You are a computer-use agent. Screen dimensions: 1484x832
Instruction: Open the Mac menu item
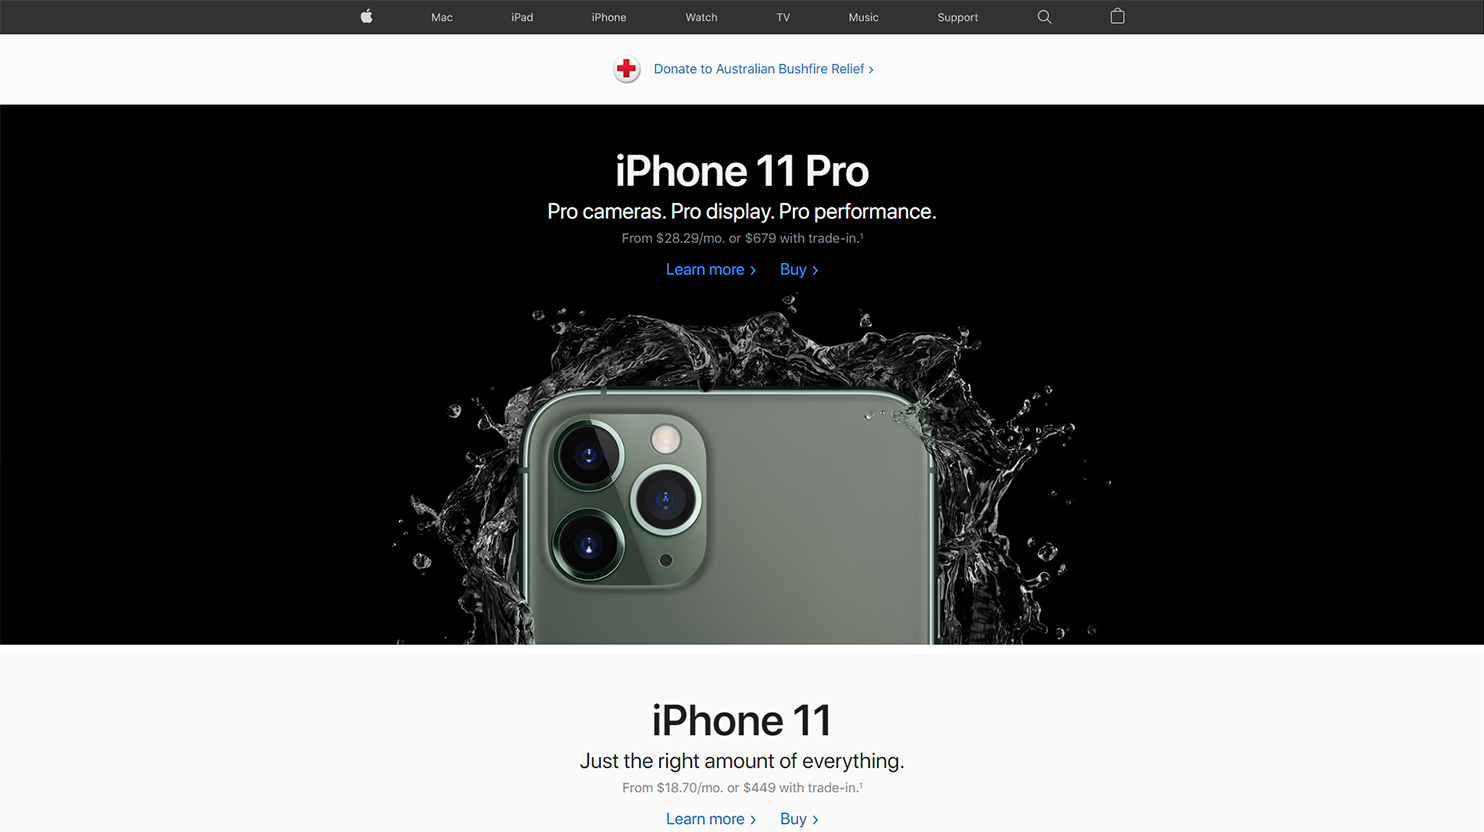point(442,17)
